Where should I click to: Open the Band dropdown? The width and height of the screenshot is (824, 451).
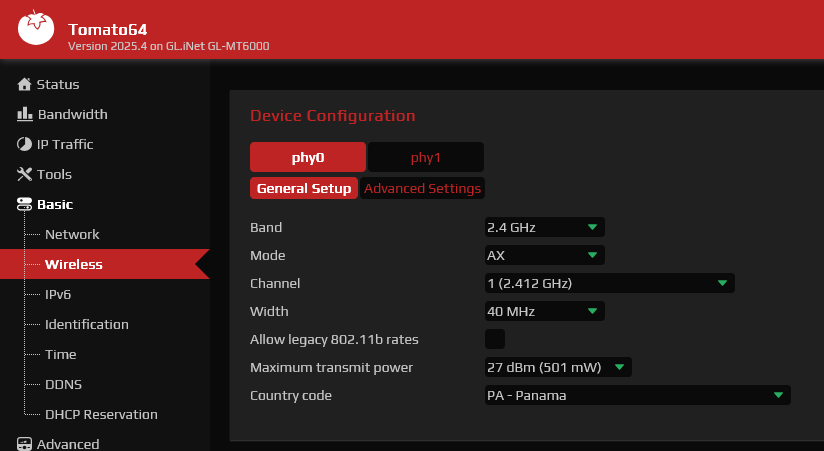pyautogui.click(x=544, y=227)
